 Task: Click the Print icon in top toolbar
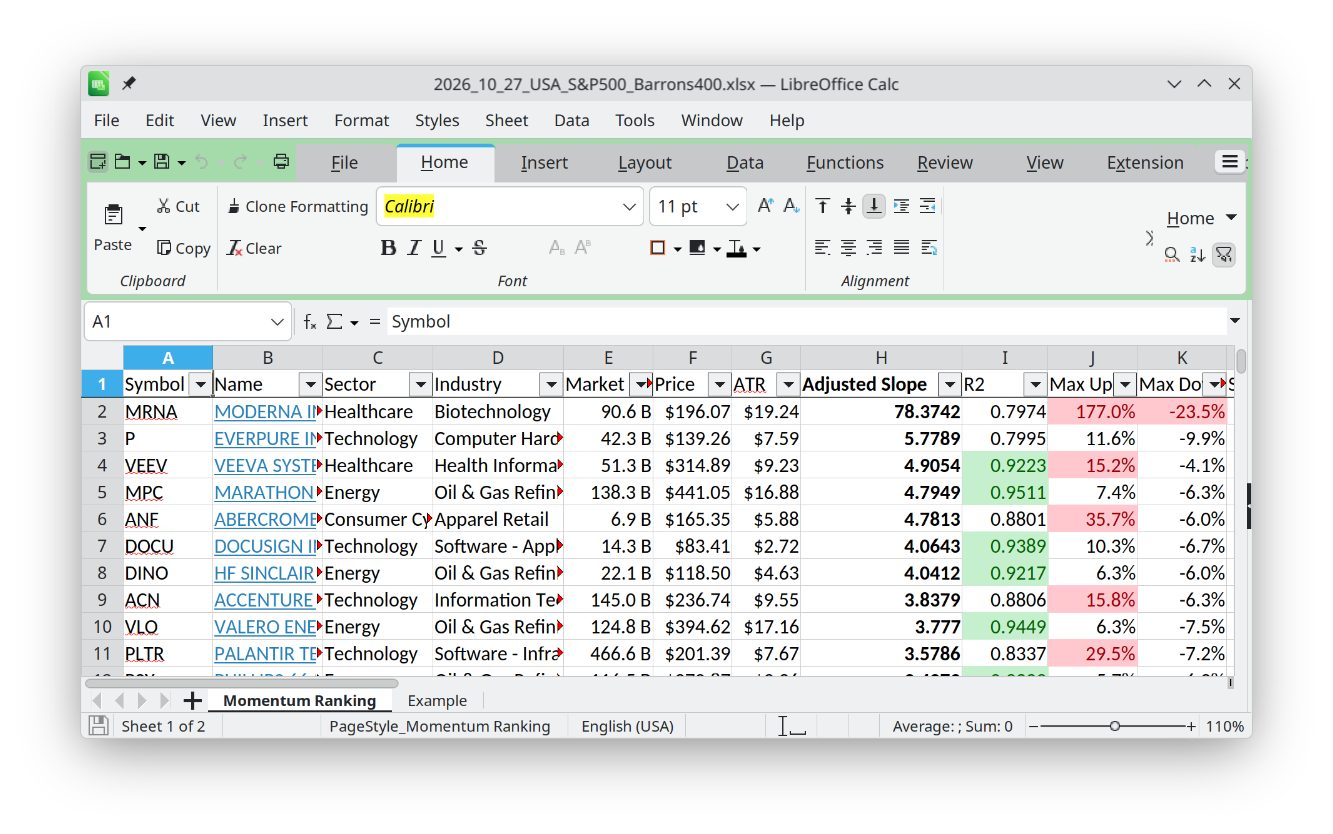pos(282,162)
